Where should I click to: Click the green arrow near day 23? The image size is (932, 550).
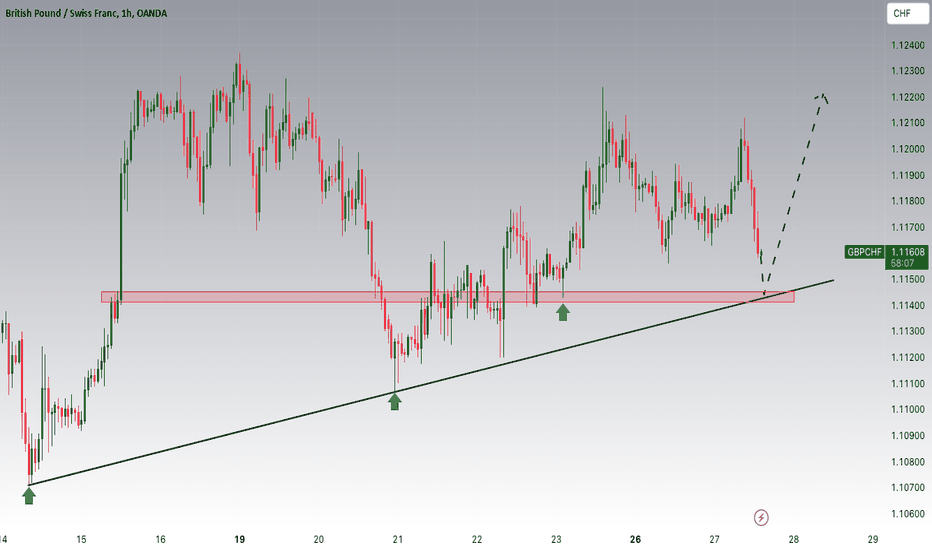(563, 312)
